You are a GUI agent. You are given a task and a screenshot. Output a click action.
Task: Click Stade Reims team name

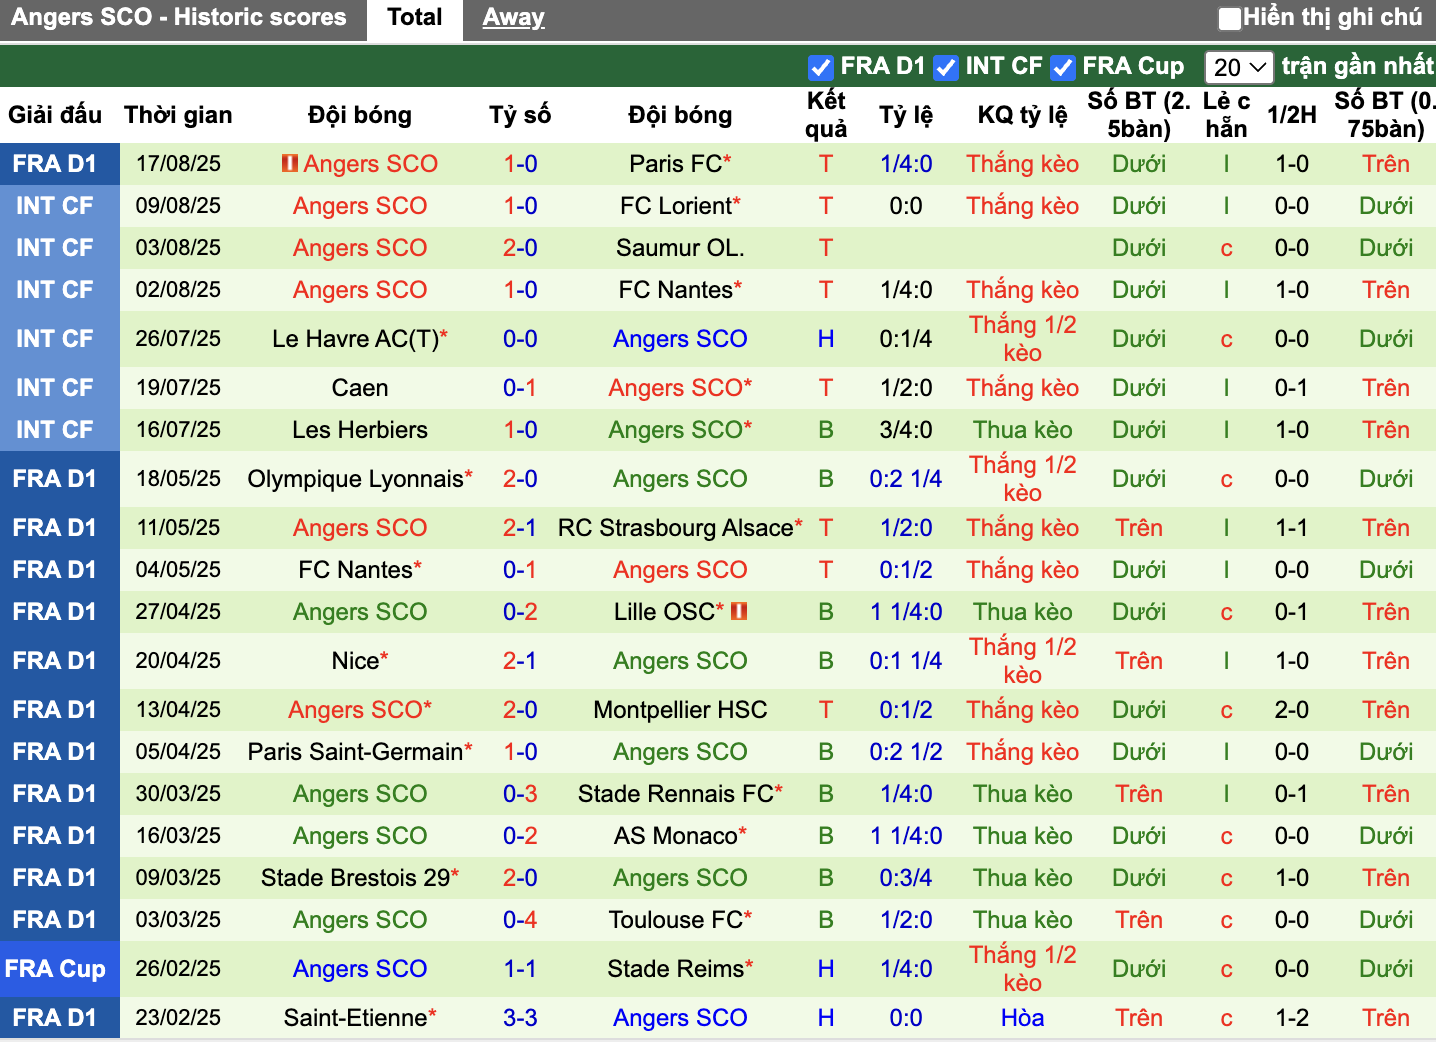coord(676,969)
